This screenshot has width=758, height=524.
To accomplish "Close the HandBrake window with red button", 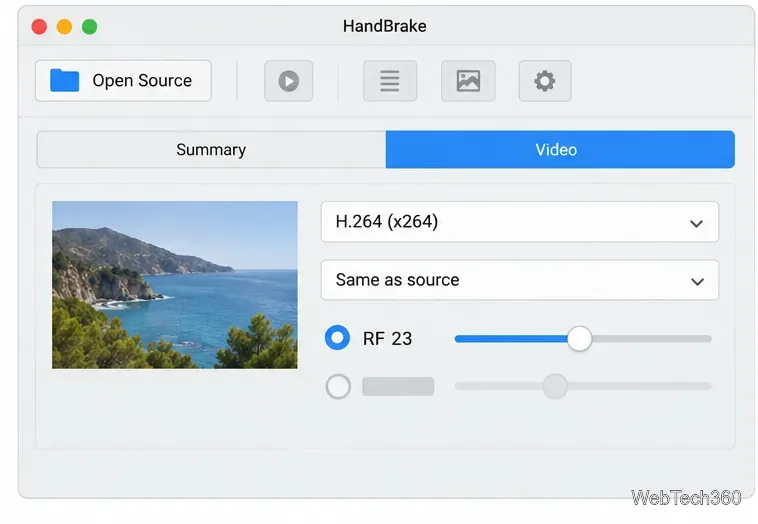I will [x=39, y=27].
